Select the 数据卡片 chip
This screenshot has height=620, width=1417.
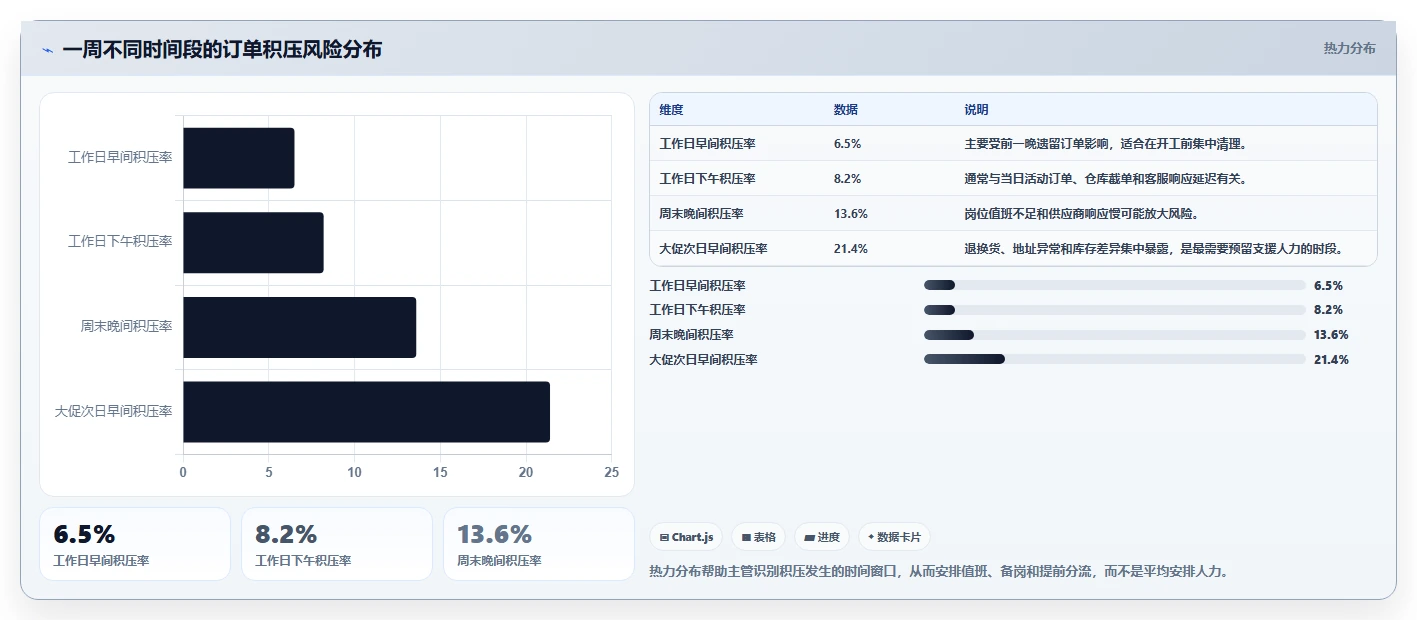point(894,537)
